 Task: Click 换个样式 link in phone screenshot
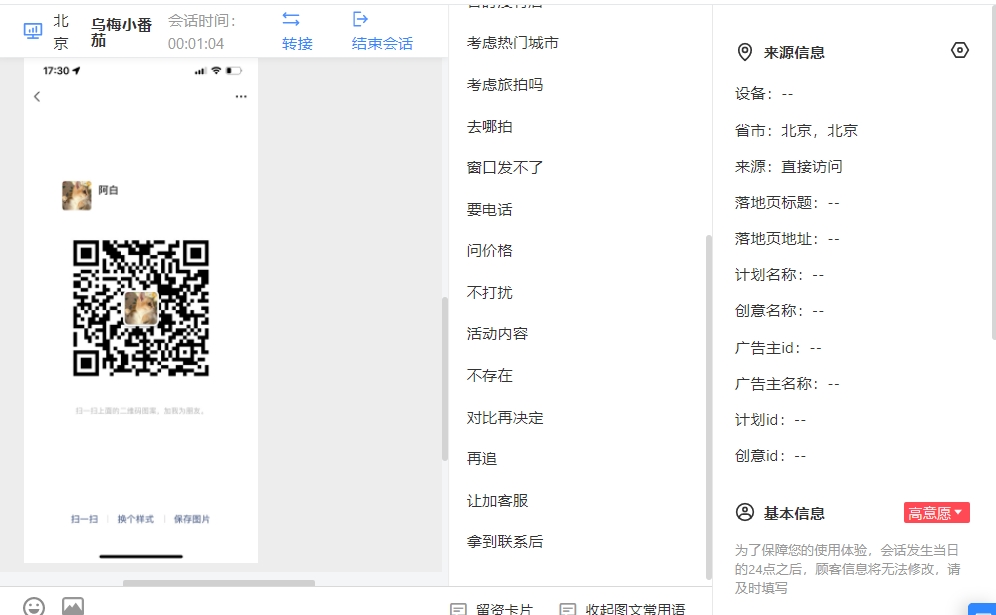click(135, 519)
